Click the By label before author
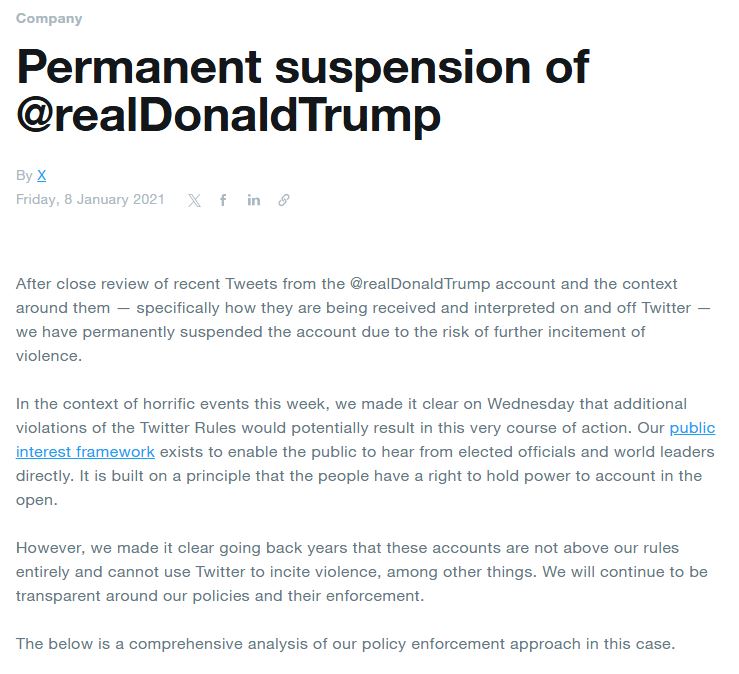Viewport: 739px width, 674px height. click(24, 175)
